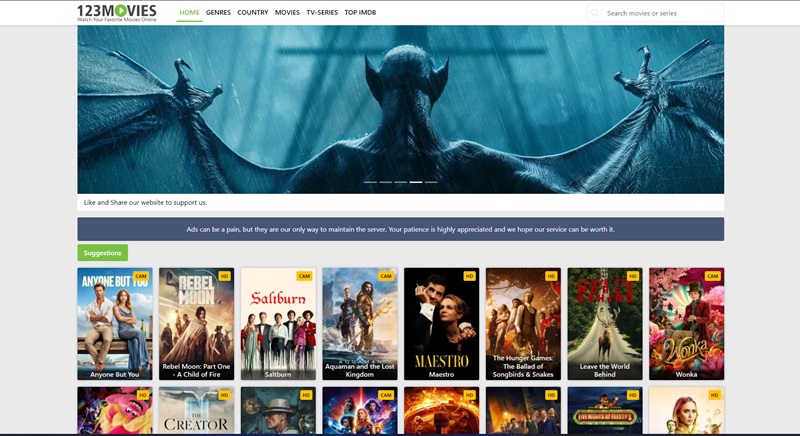Click the ads patience notice banner
Viewport: 800px width, 436px height.
(x=401, y=229)
